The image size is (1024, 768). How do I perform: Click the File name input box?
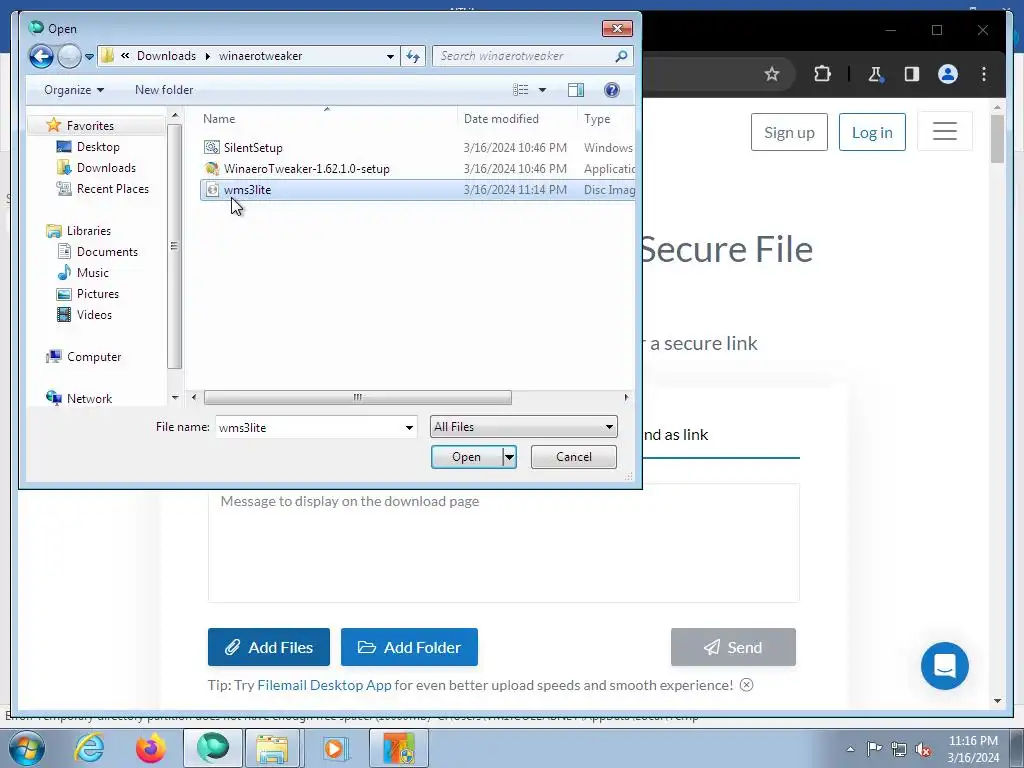[x=309, y=428]
